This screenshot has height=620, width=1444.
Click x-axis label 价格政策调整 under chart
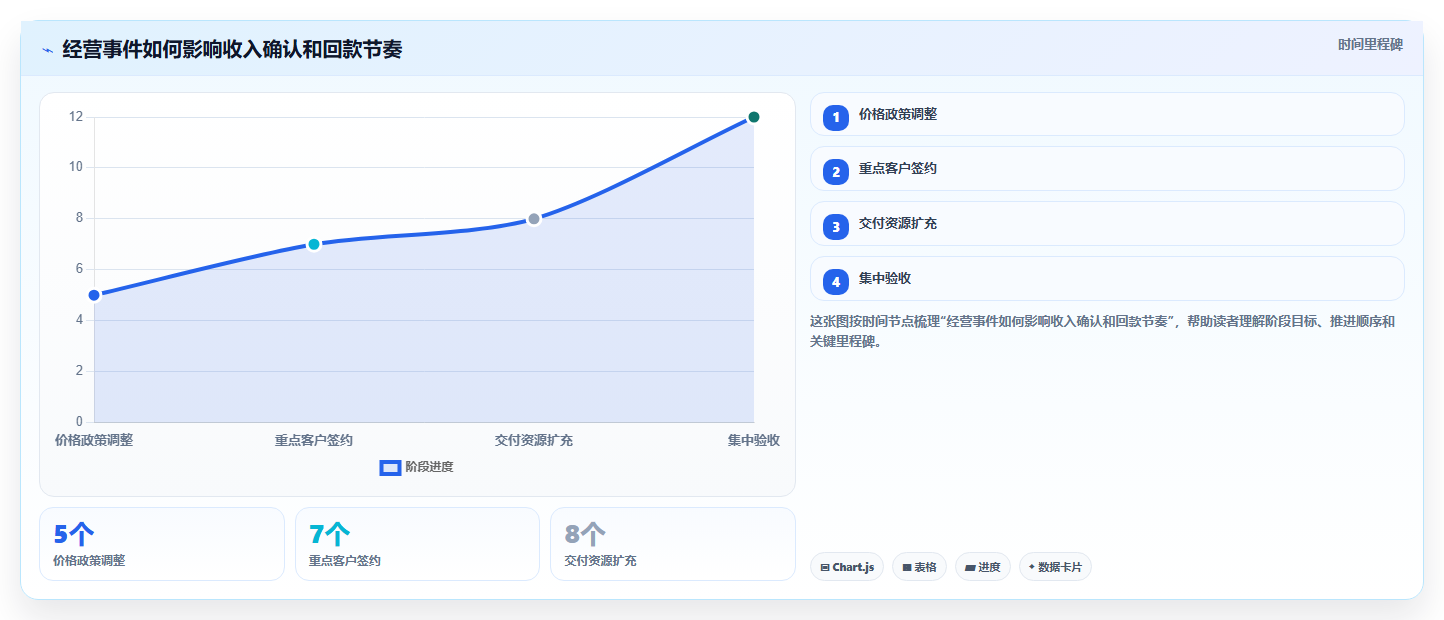[94, 440]
